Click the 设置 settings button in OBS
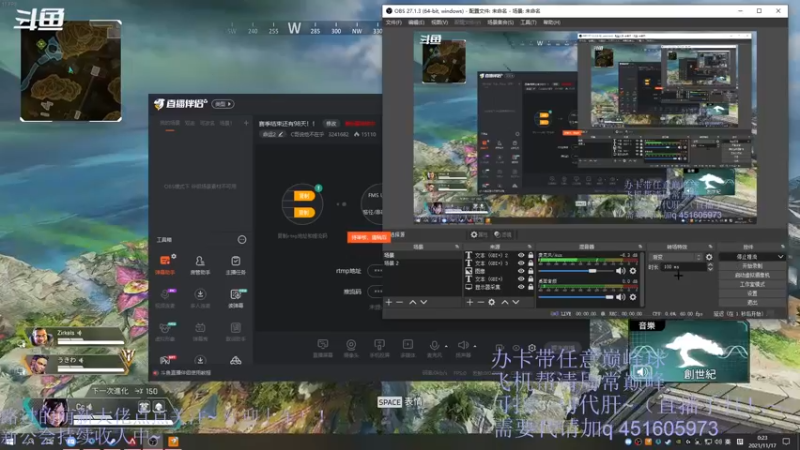This screenshot has height=450, width=800. [752, 293]
